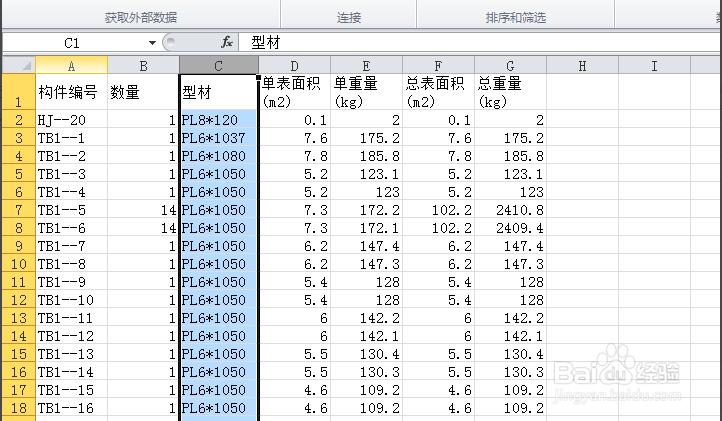This screenshot has height=421, width=722.
Task: Click the 总表面积(m2) header cell
Action: tap(438, 92)
